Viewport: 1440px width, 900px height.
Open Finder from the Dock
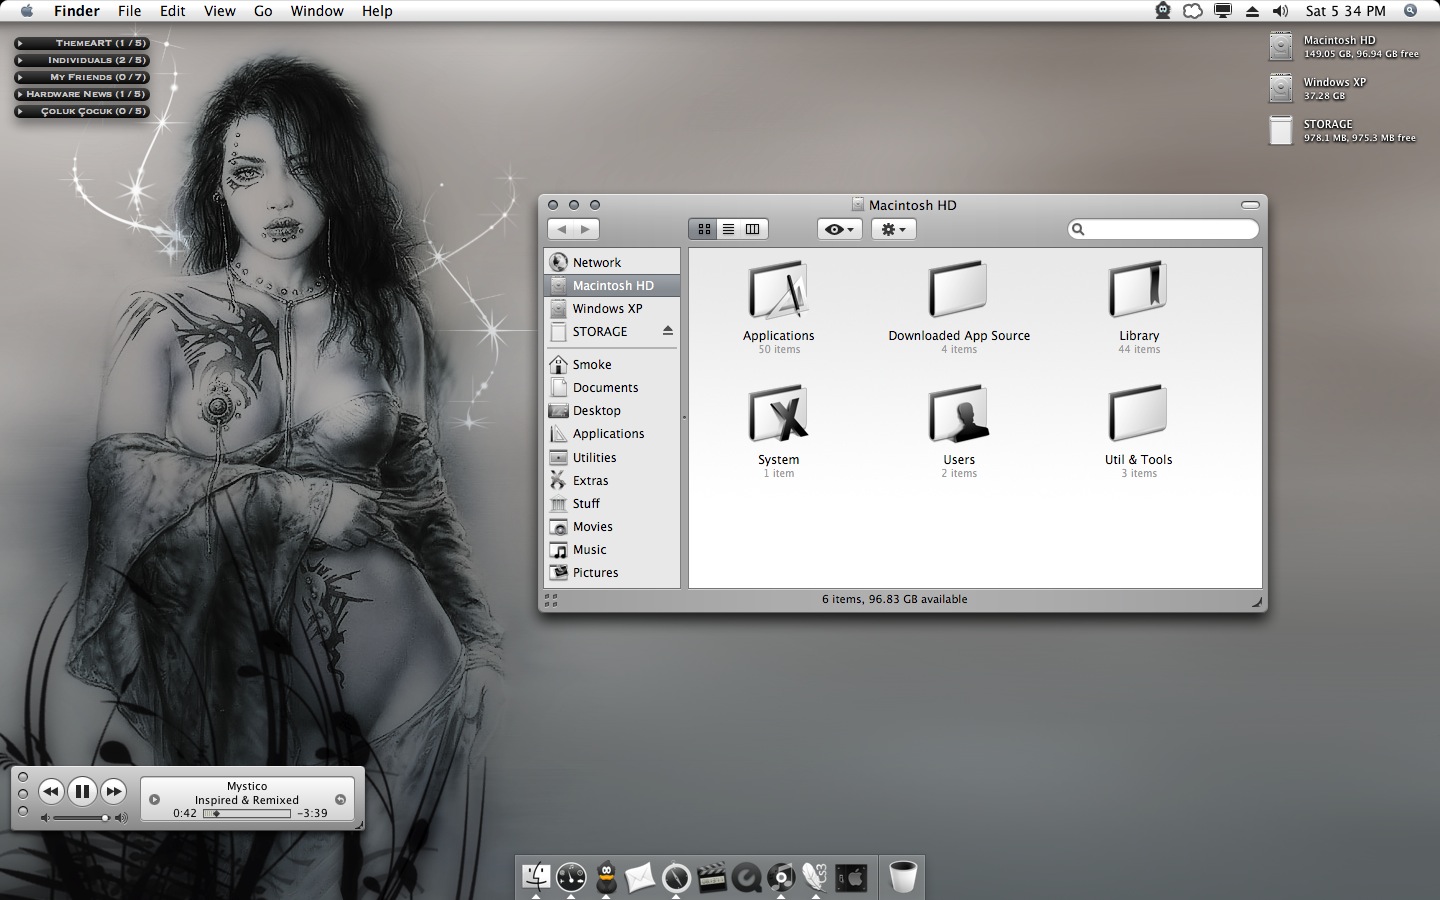[x=537, y=877]
